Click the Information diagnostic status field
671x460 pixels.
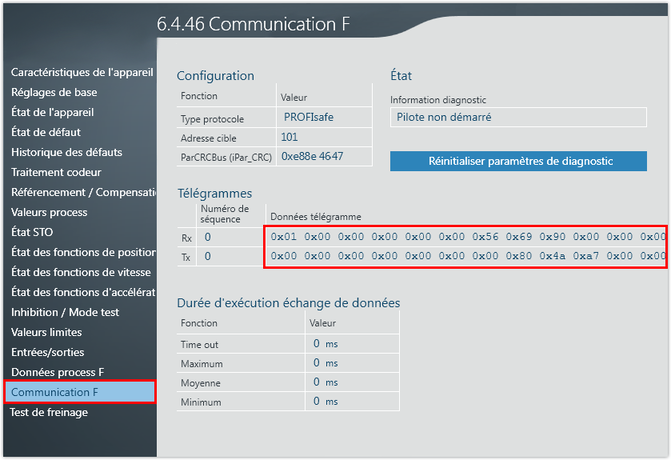click(518, 117)
